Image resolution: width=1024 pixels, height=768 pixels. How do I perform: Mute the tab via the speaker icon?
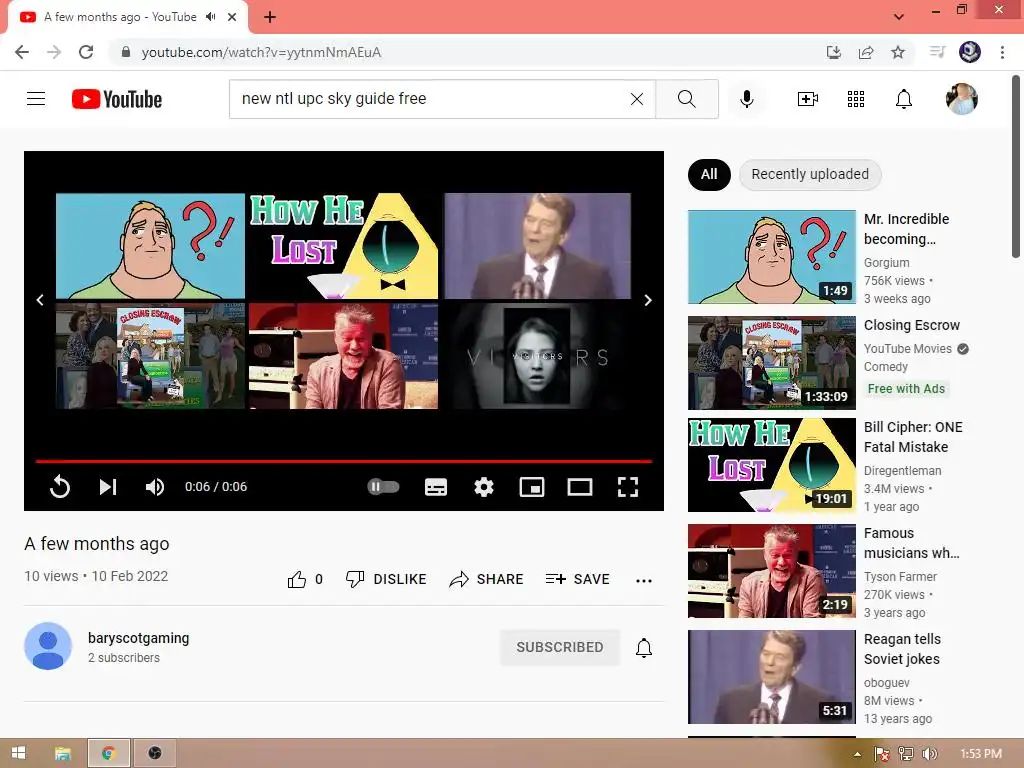(x=210, y=17)
